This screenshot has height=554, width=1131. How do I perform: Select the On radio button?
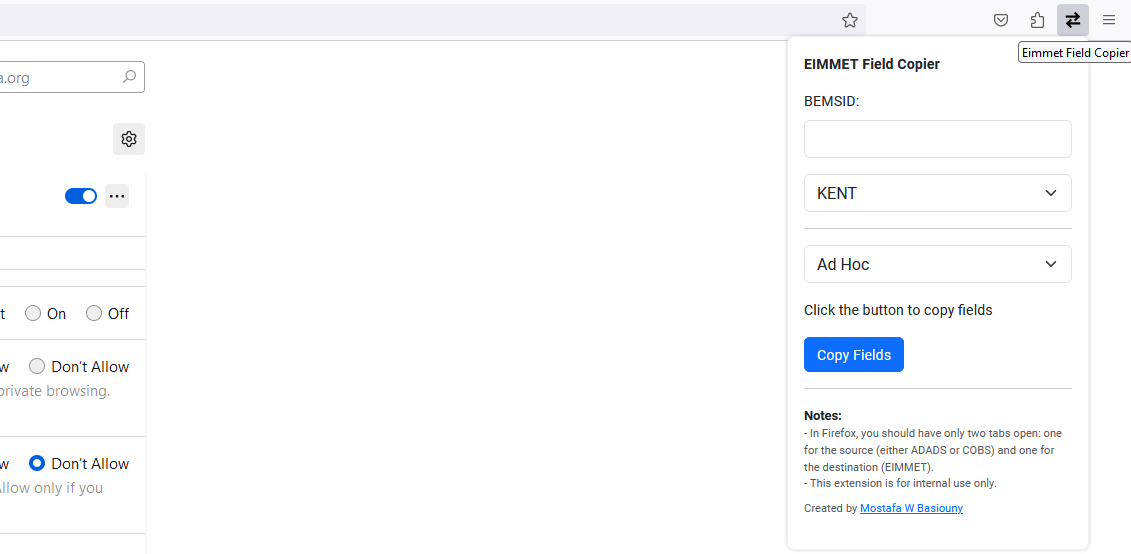tap(33, 314)
